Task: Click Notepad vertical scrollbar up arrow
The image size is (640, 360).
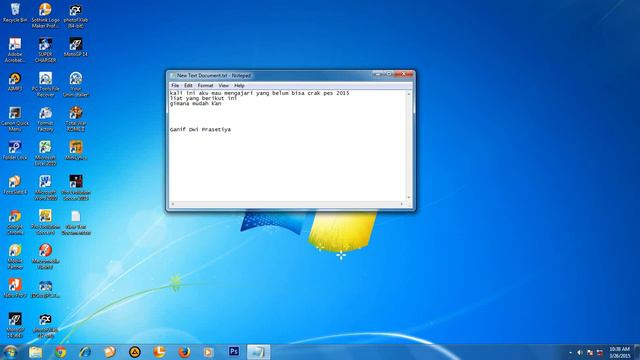Action: (409, 94)
